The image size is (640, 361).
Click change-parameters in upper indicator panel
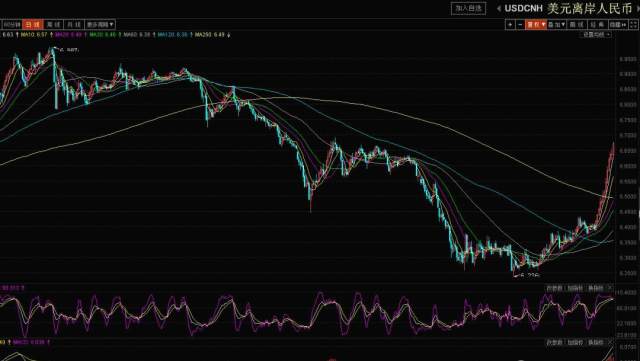coord(554,288)
